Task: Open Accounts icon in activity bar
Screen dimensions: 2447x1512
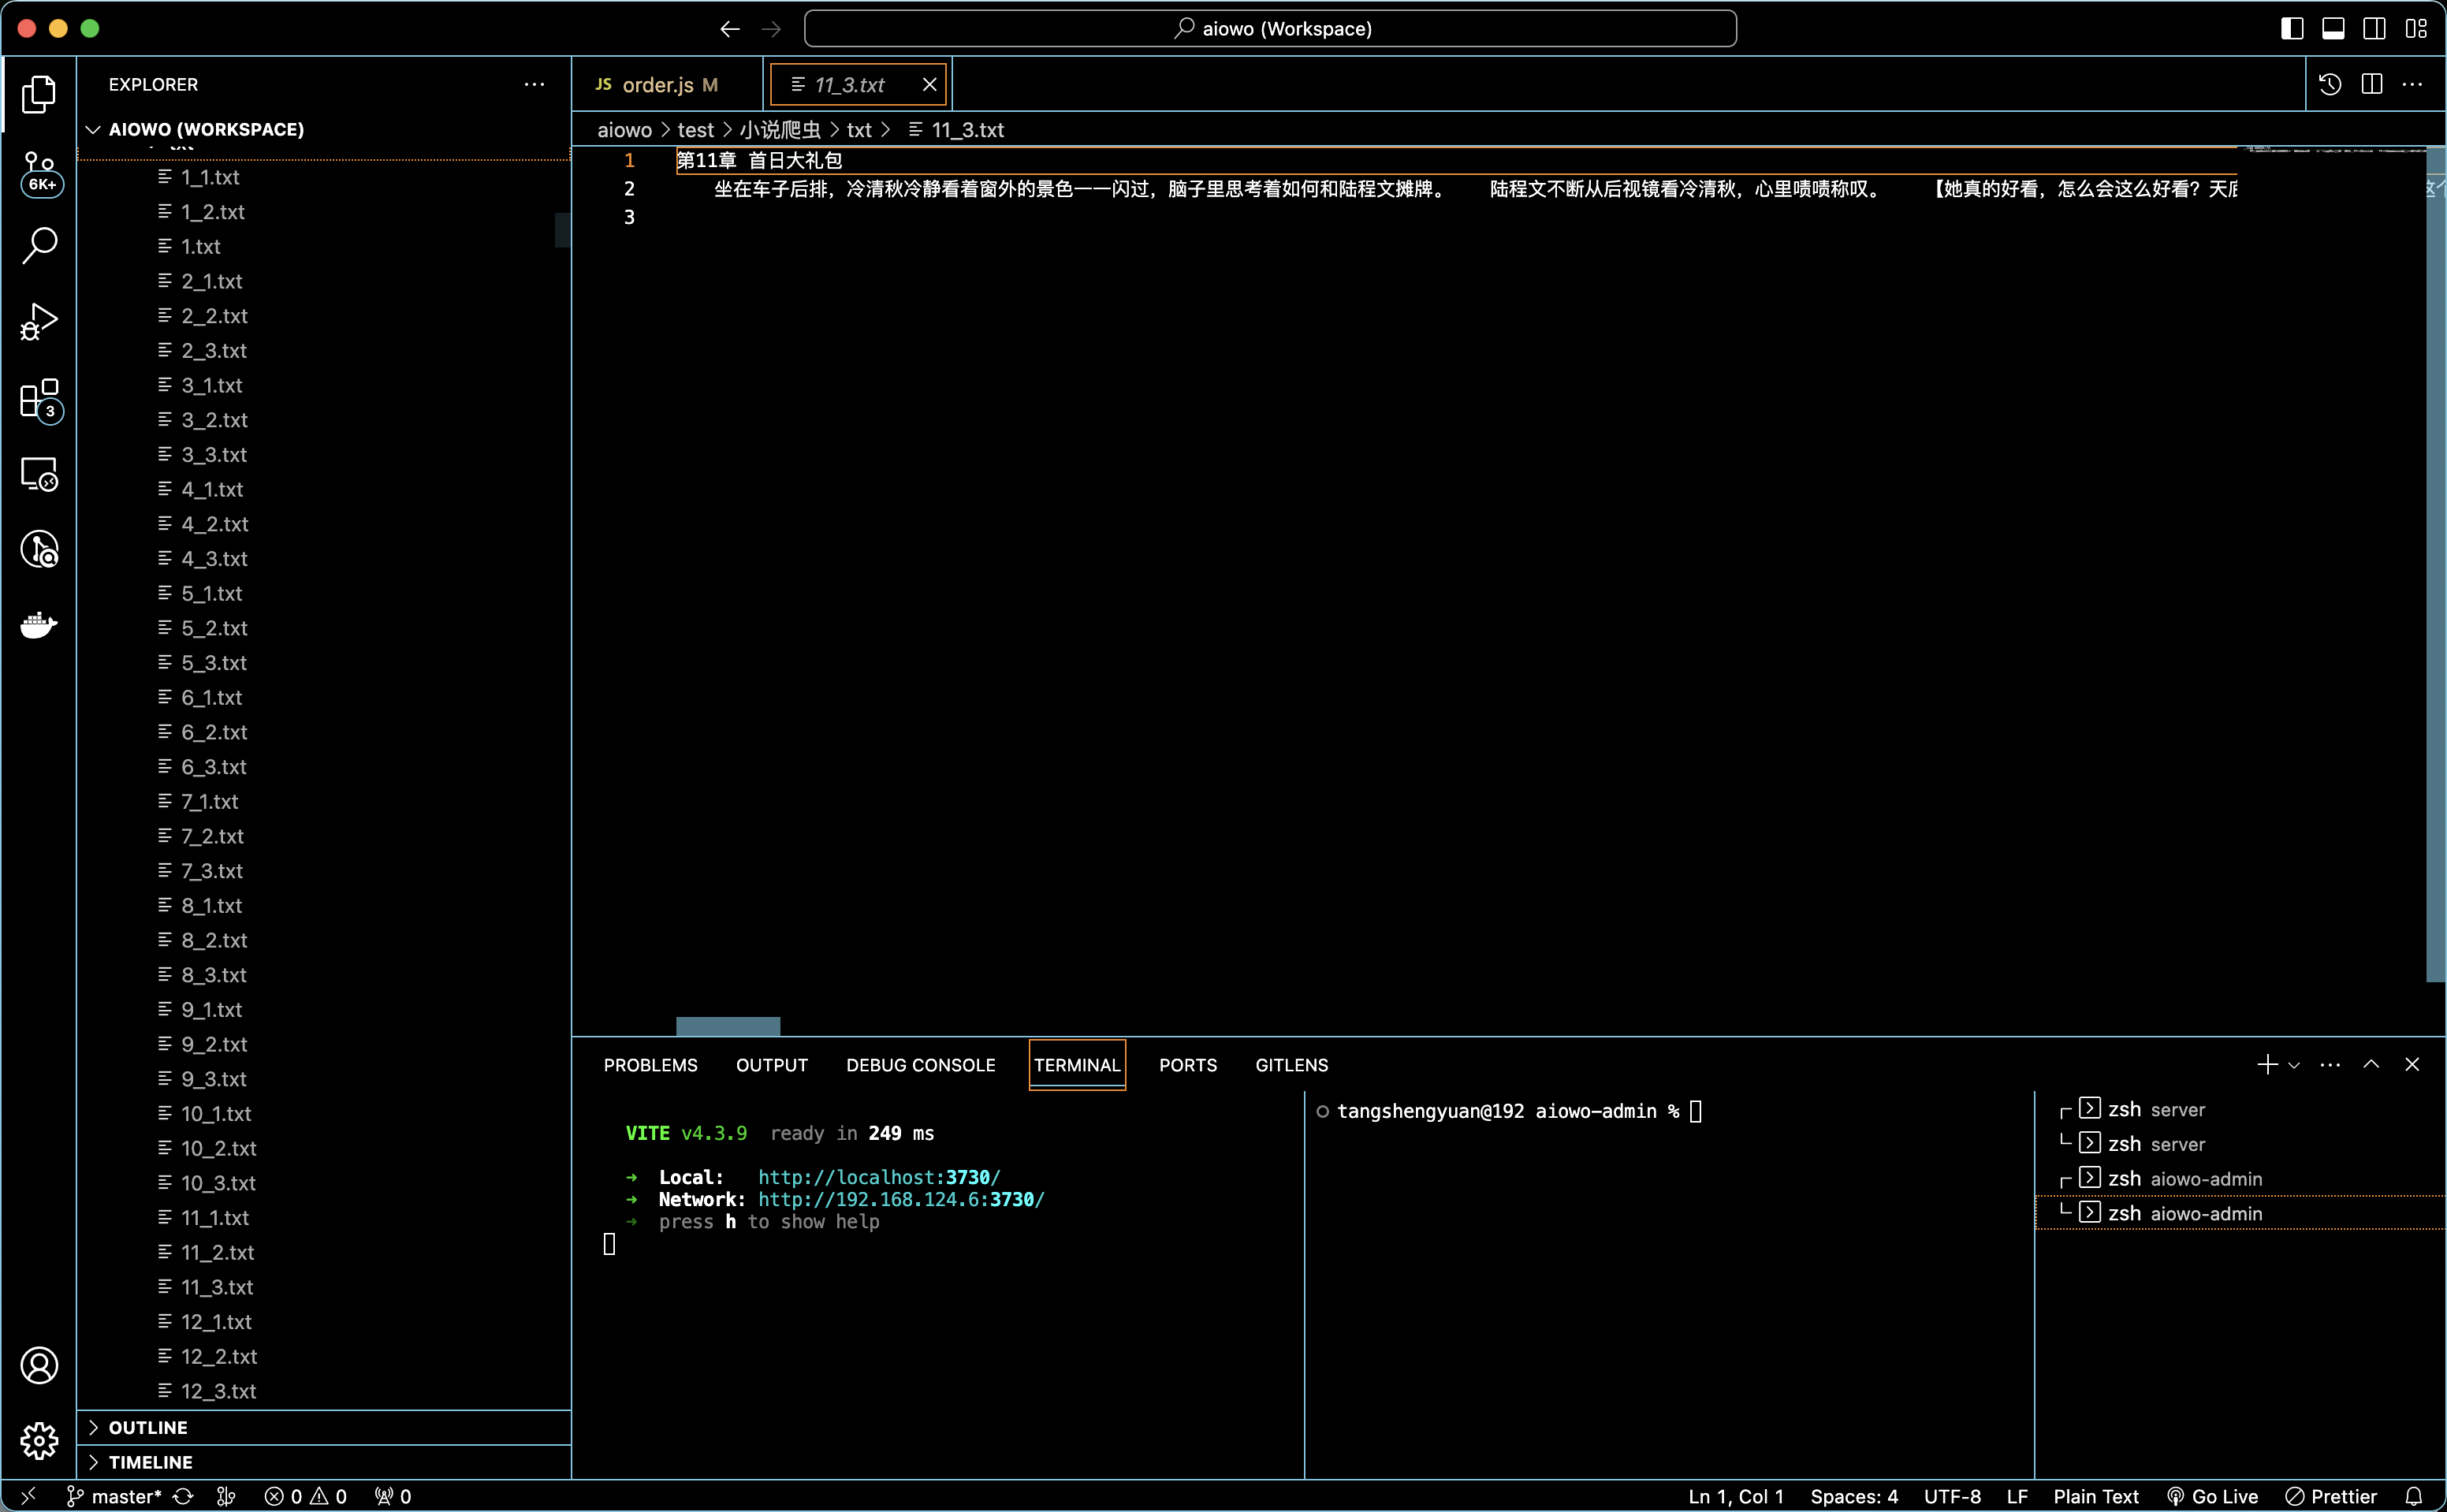Action: click(x=39, y=1365)
